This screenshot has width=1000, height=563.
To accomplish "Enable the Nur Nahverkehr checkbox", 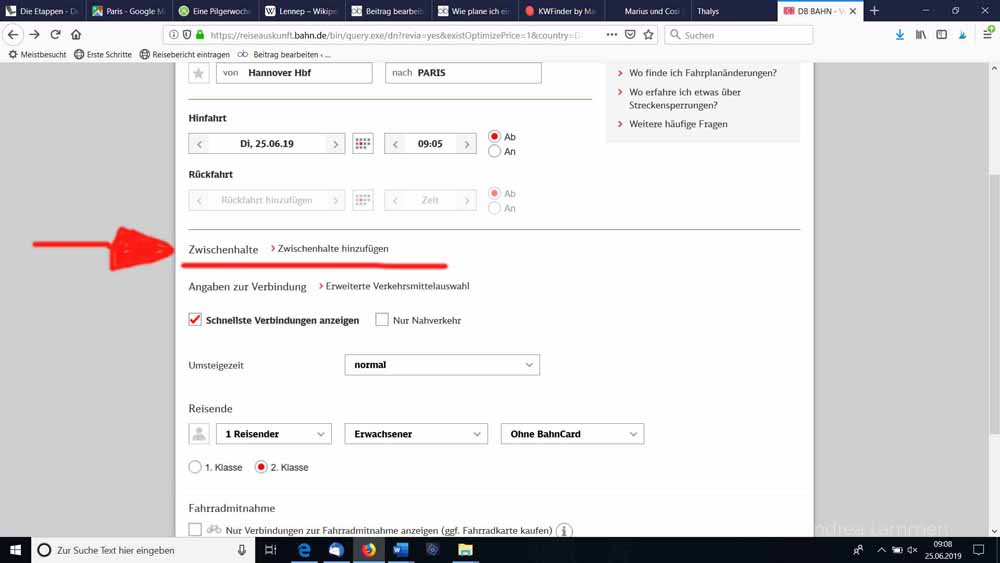I will click(x=382, y=320).
